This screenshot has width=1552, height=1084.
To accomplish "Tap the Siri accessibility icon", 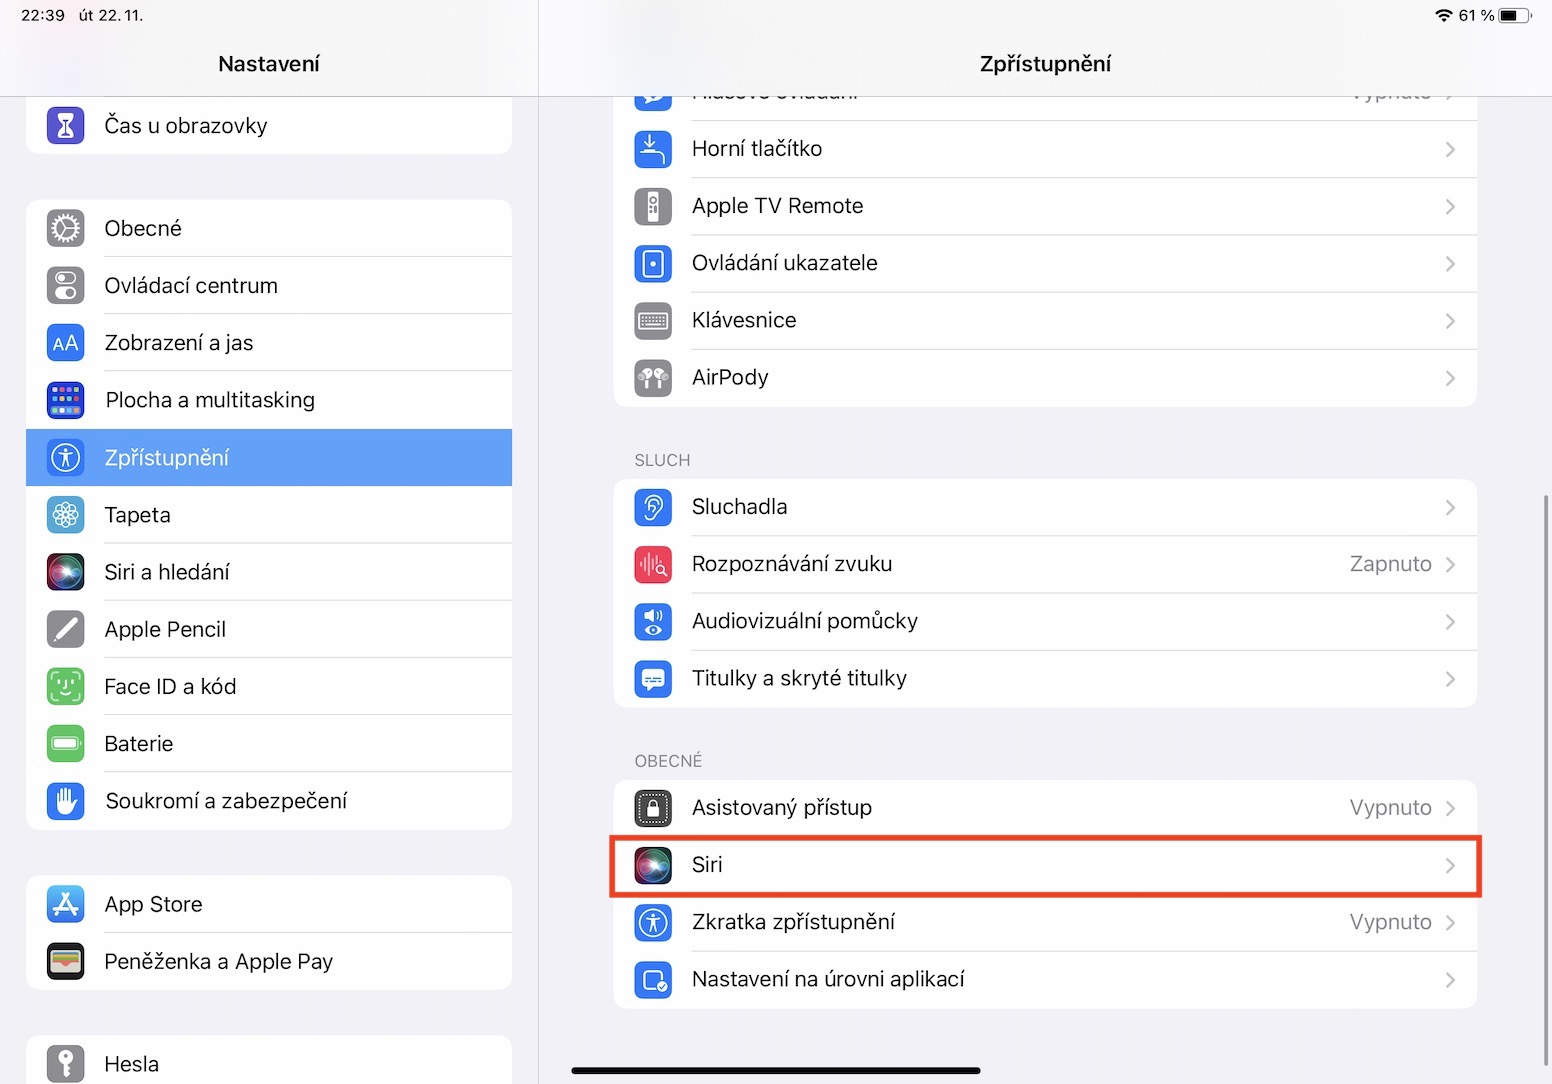I will click(x=653, y=865).
